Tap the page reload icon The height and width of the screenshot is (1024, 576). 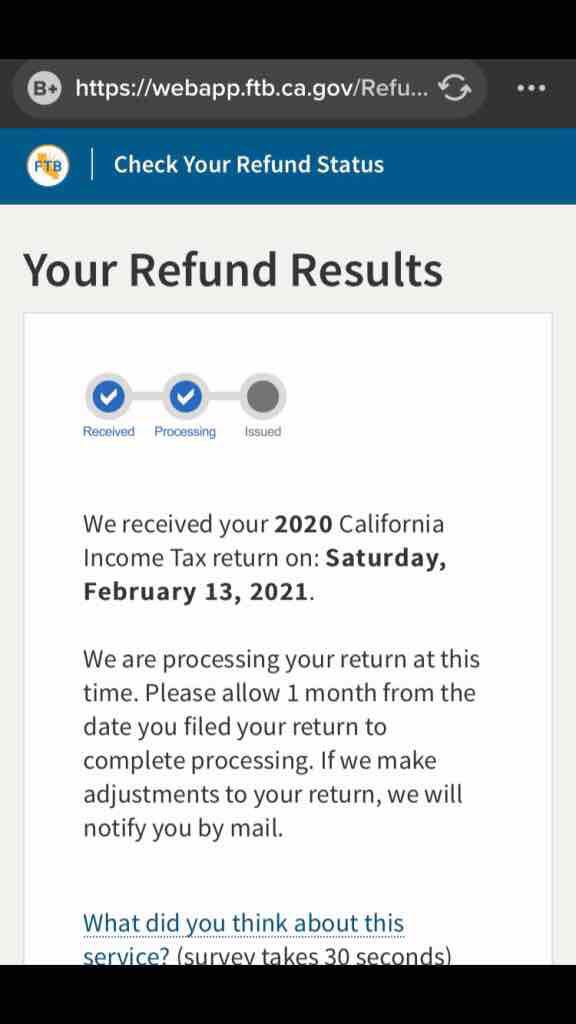coord(455,88)
